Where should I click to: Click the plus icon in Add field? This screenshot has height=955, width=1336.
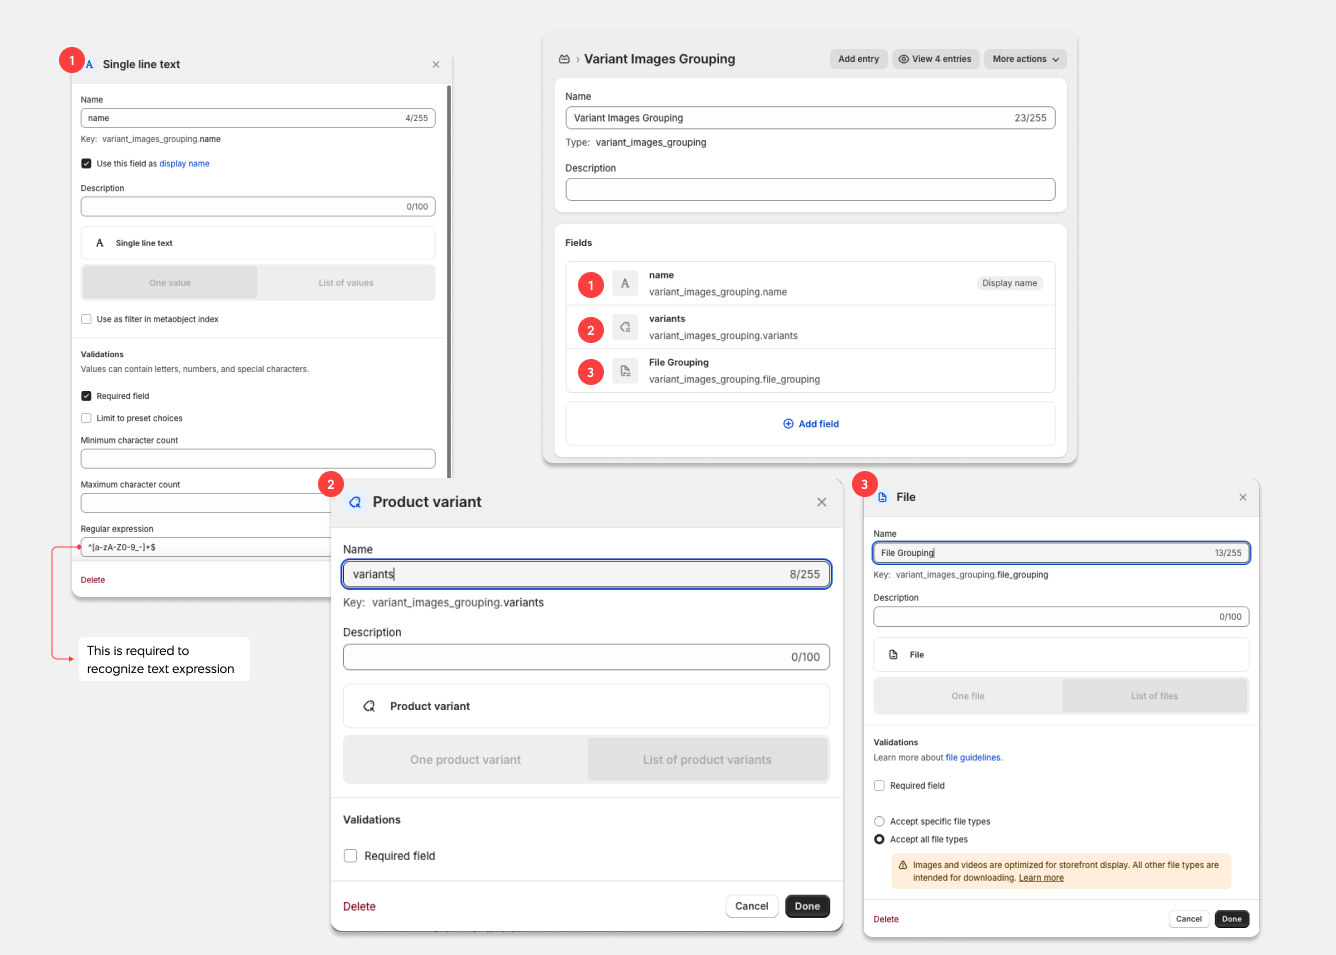click(788, 424)
